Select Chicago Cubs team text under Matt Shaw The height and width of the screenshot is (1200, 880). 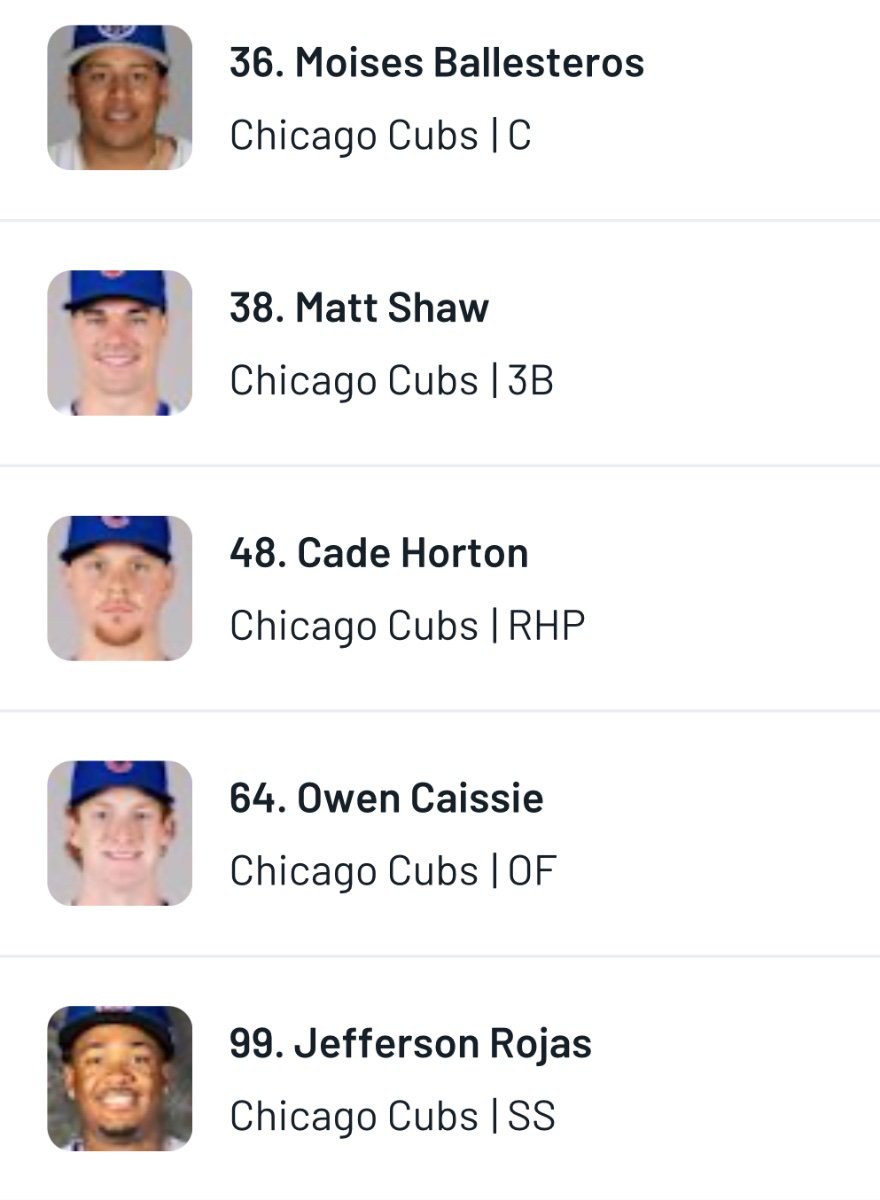click(x=354, y=380)
